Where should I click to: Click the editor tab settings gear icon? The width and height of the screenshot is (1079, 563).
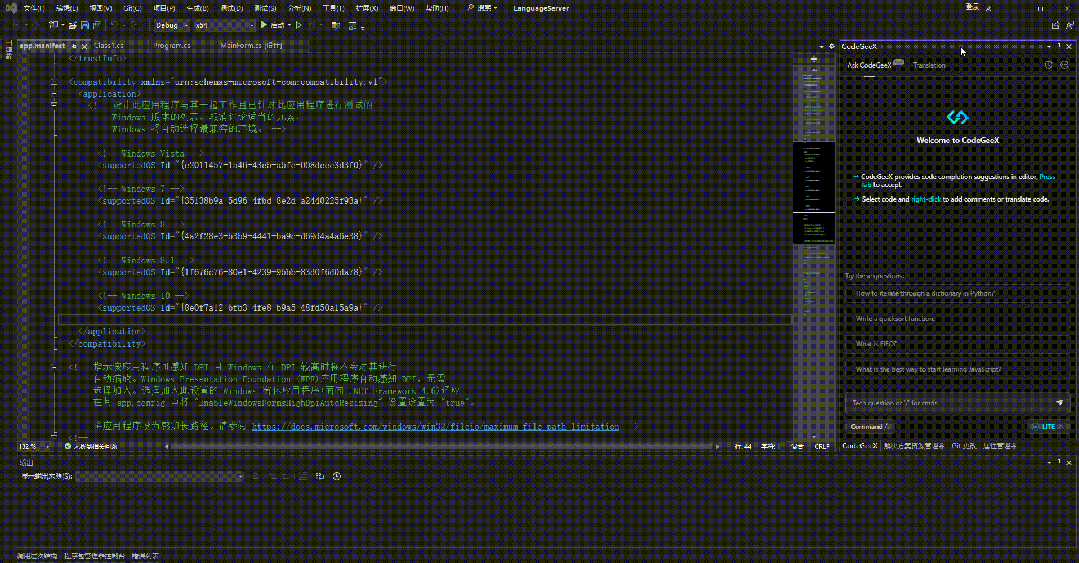831,47
